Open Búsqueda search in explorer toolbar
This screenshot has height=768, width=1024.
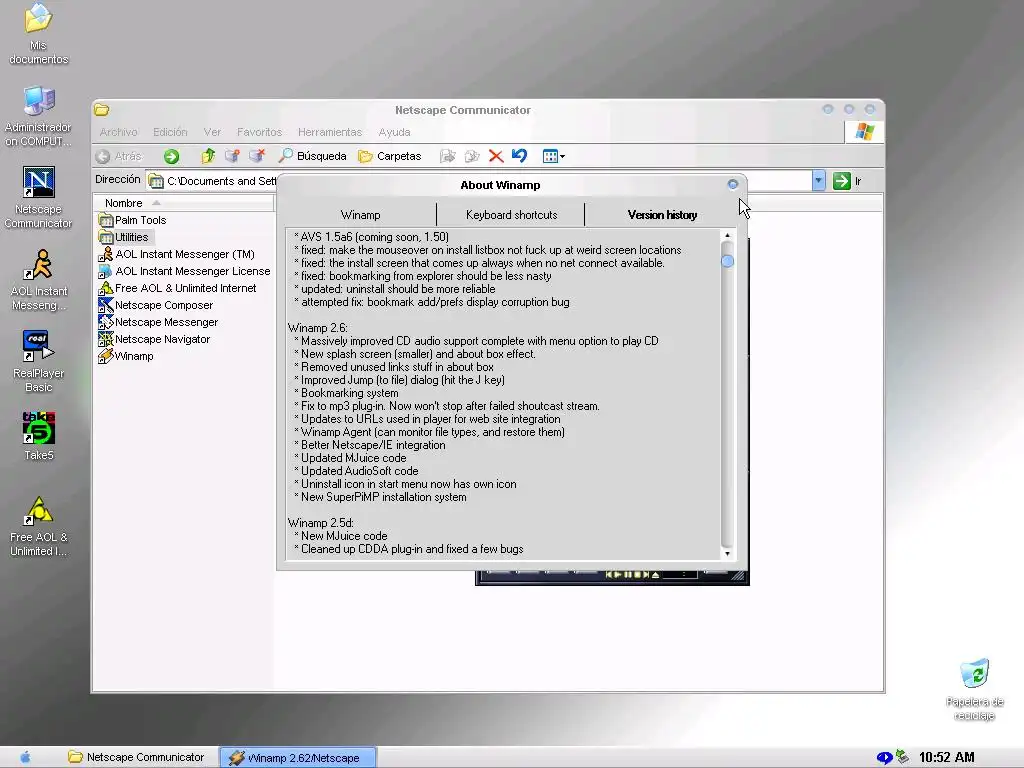click(312, 156)
